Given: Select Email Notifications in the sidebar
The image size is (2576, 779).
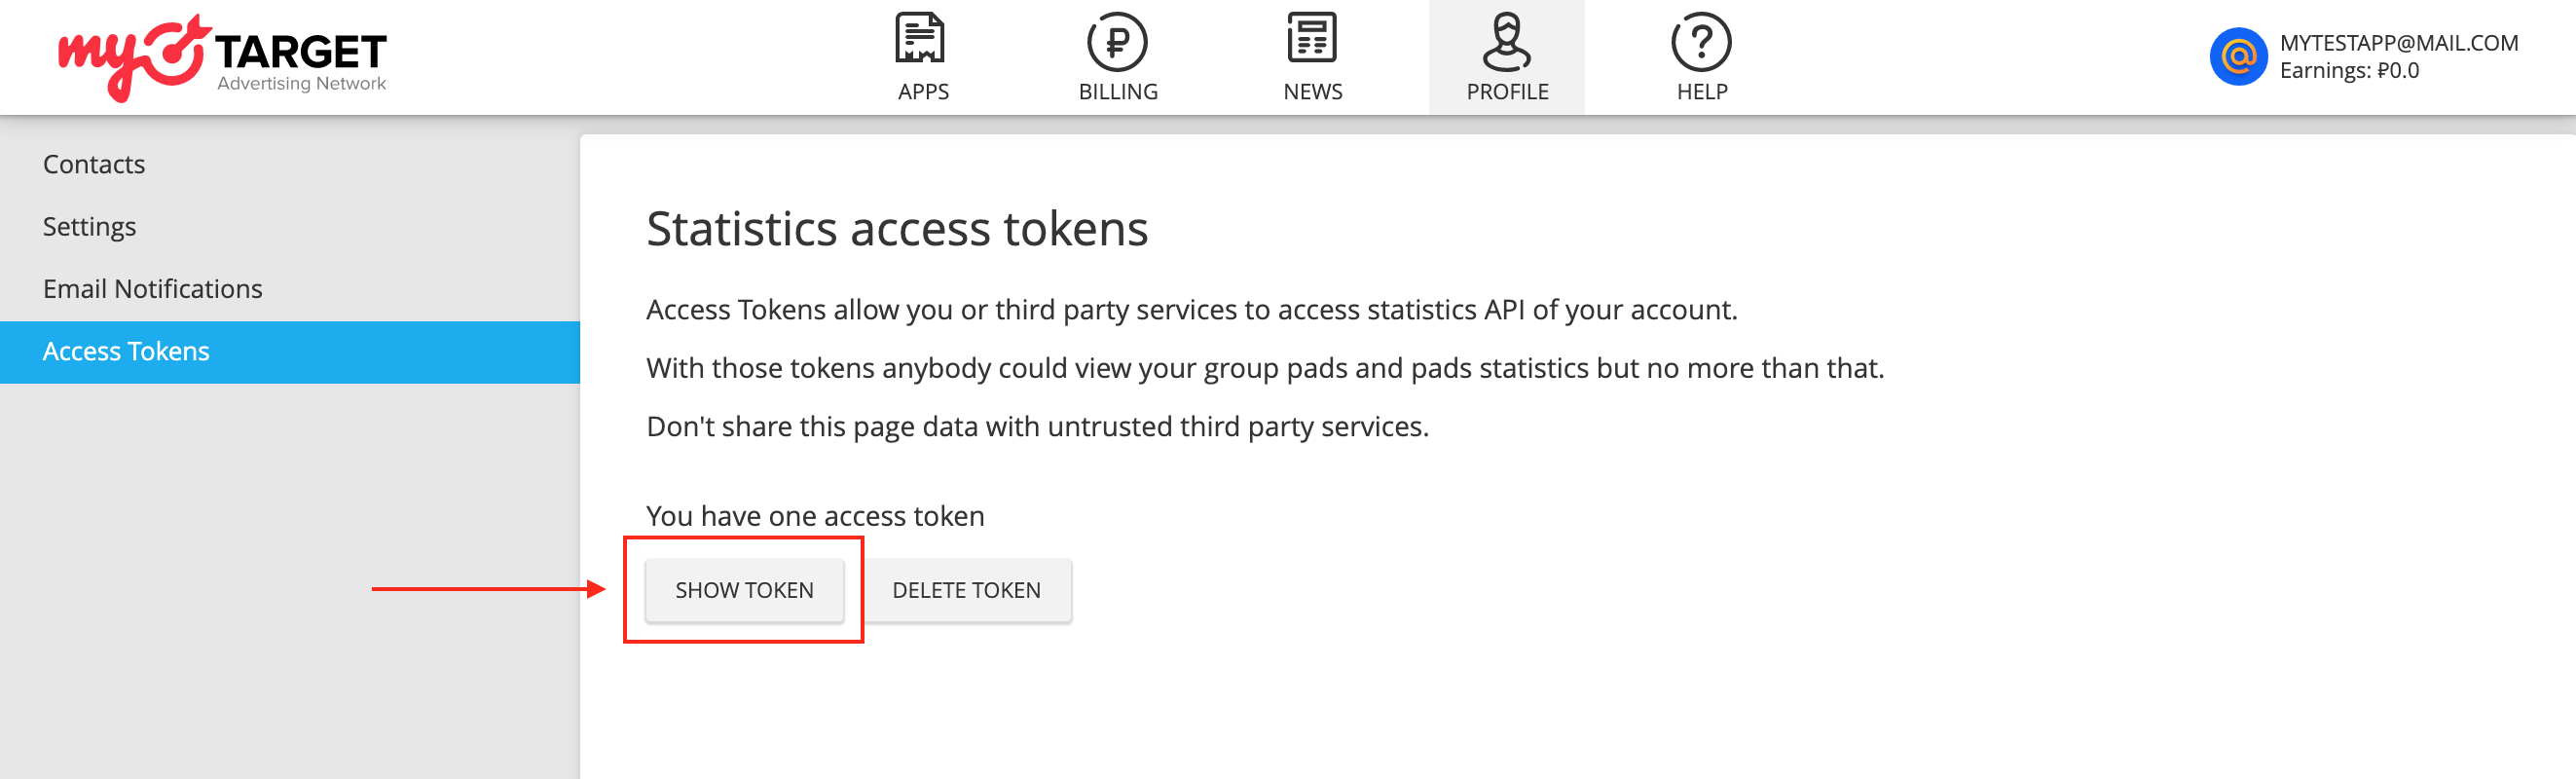Looking at the screenshot, I should (x=153, y=289).
